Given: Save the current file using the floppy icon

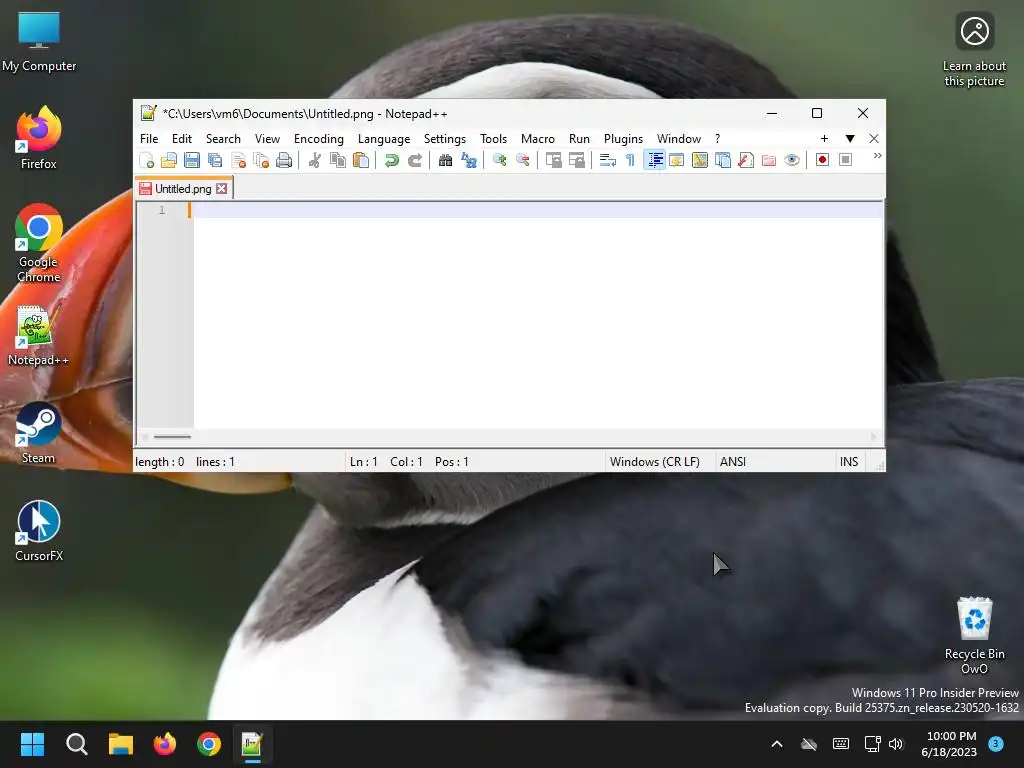Looking at the screenshot, I should [192, 160].
